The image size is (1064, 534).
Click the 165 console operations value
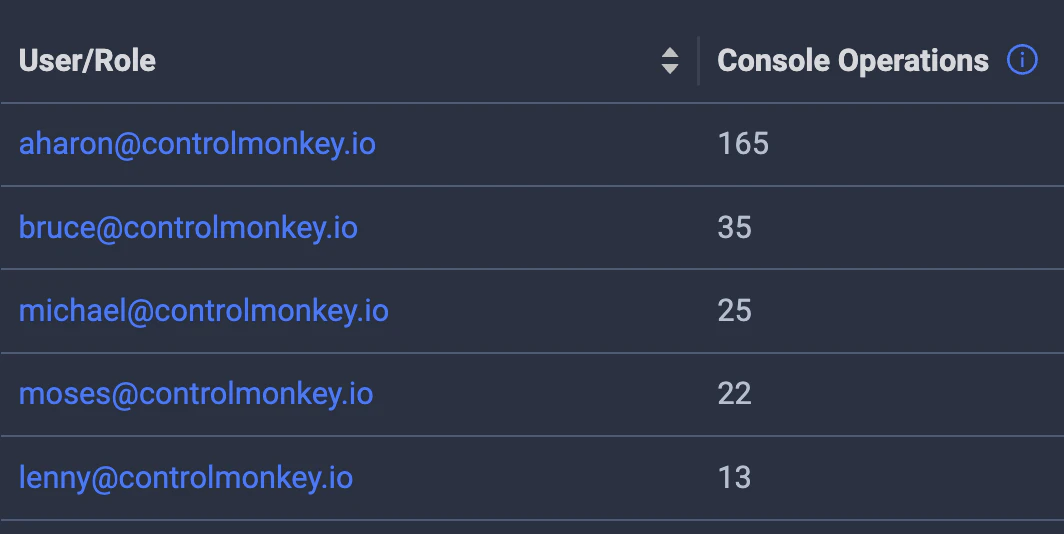click(x=743, y=144)
